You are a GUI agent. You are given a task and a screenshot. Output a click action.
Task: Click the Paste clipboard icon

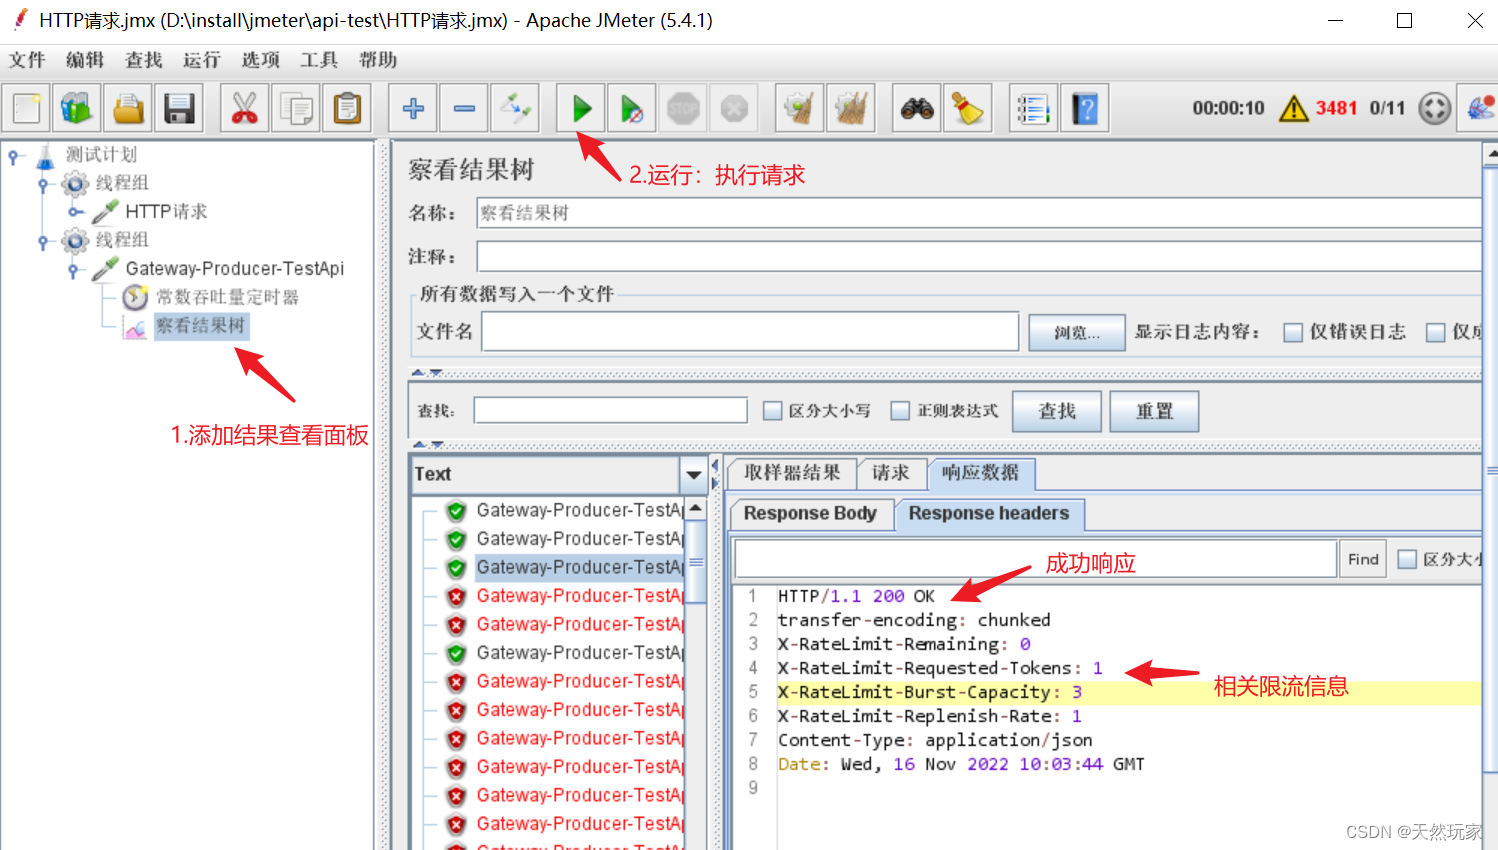[x=347, y=108]
